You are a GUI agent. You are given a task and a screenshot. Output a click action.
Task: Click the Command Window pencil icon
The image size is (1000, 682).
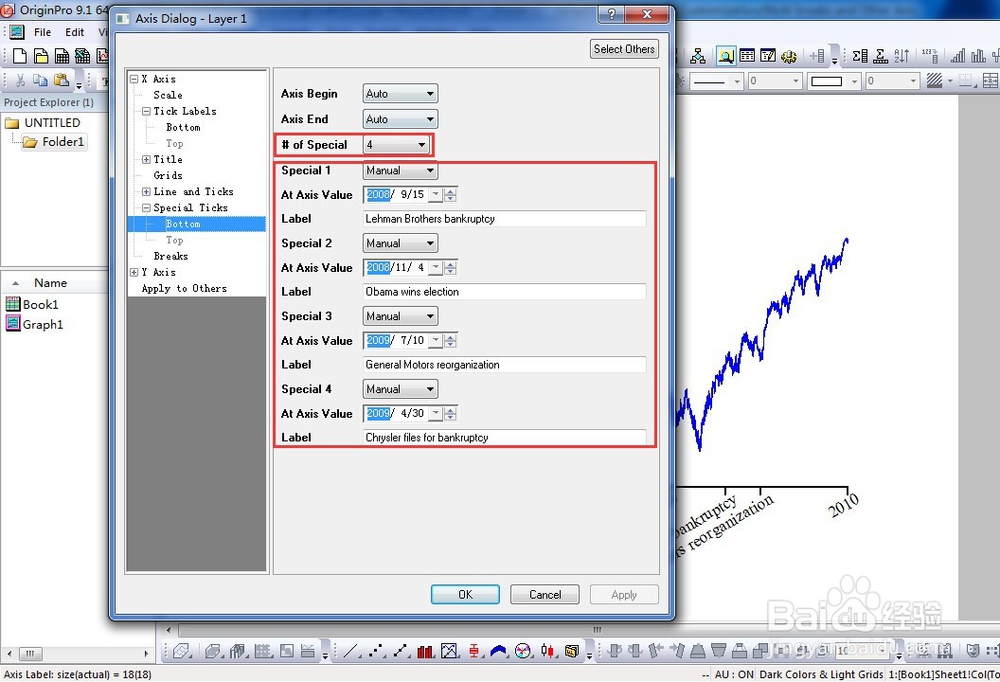click(768, 56)
